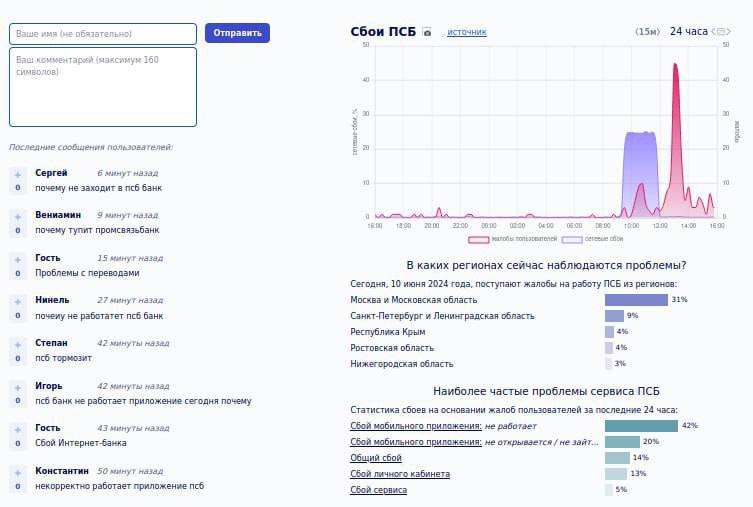Click plus icon beside Константин's comment
This screenshot has height=507, width=753.
18,473
